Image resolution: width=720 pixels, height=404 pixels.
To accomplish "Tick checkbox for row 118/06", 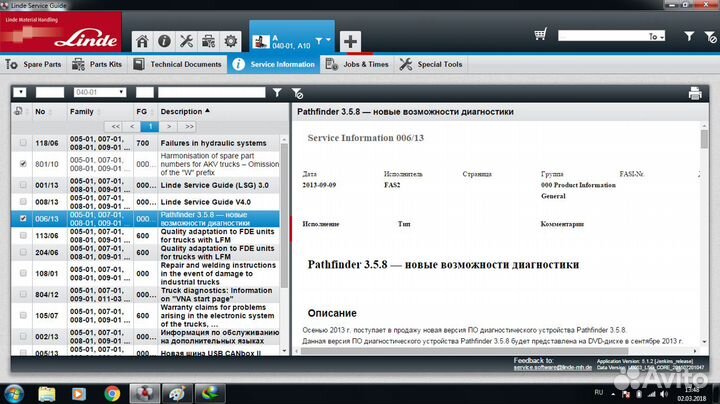I will click(x=23, y=143).
